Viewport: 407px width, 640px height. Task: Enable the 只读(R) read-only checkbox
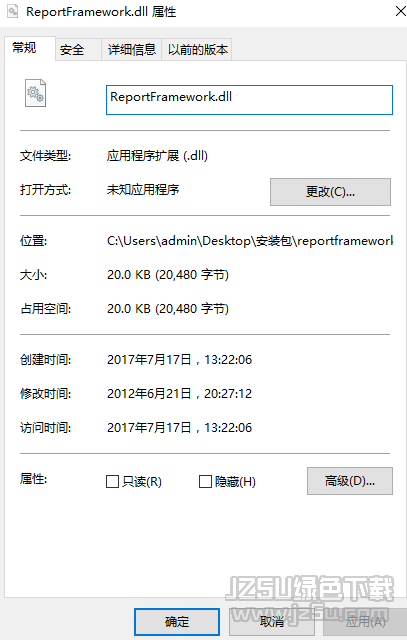[x=112, y=482]
